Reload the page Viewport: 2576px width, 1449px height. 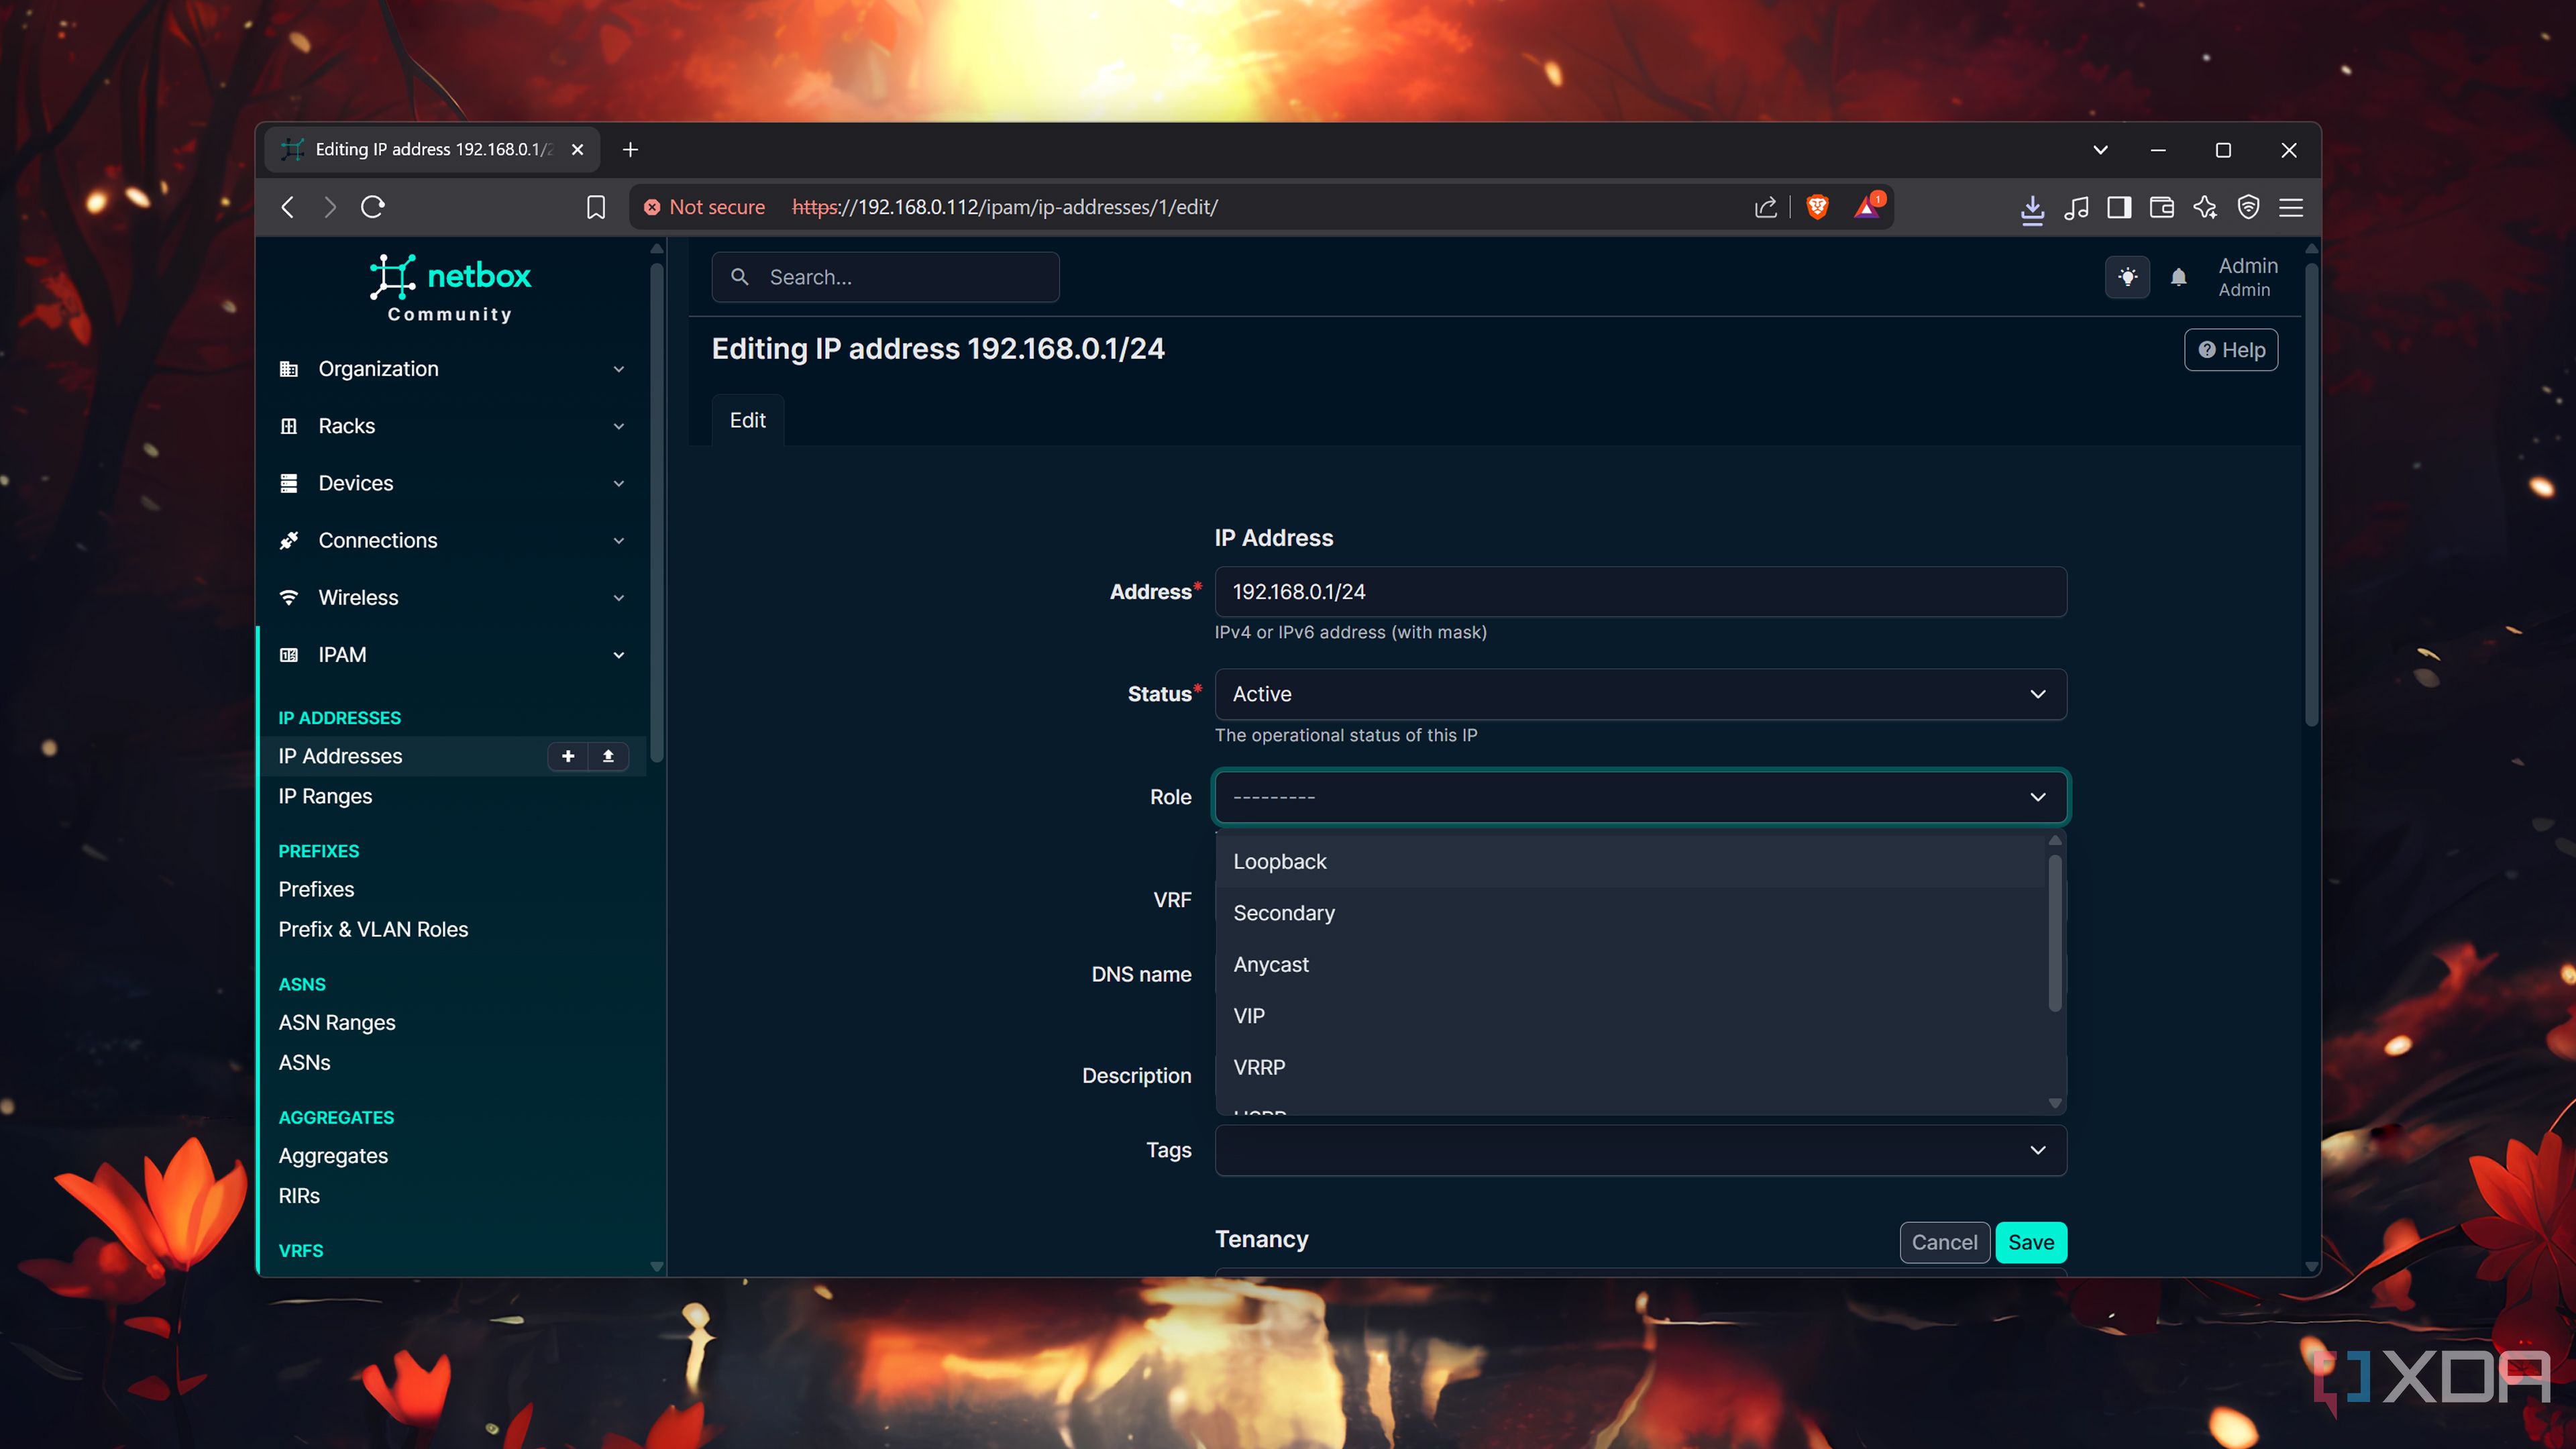[x=373, y=207]
